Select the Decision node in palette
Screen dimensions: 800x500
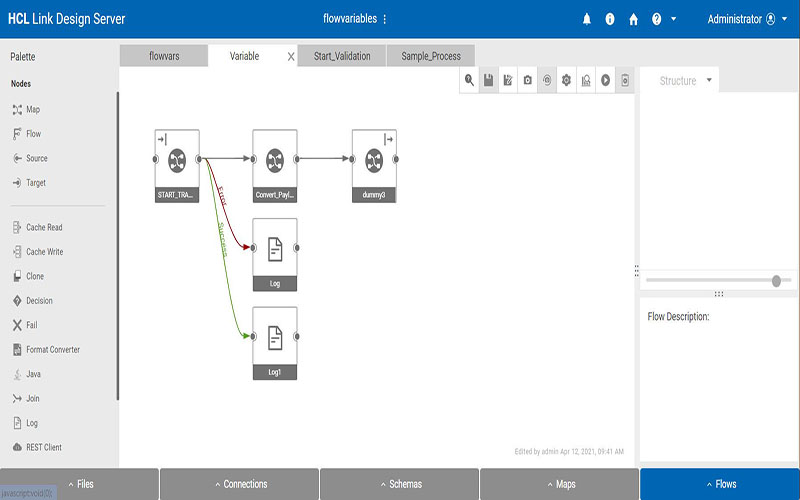coord(39,301)
